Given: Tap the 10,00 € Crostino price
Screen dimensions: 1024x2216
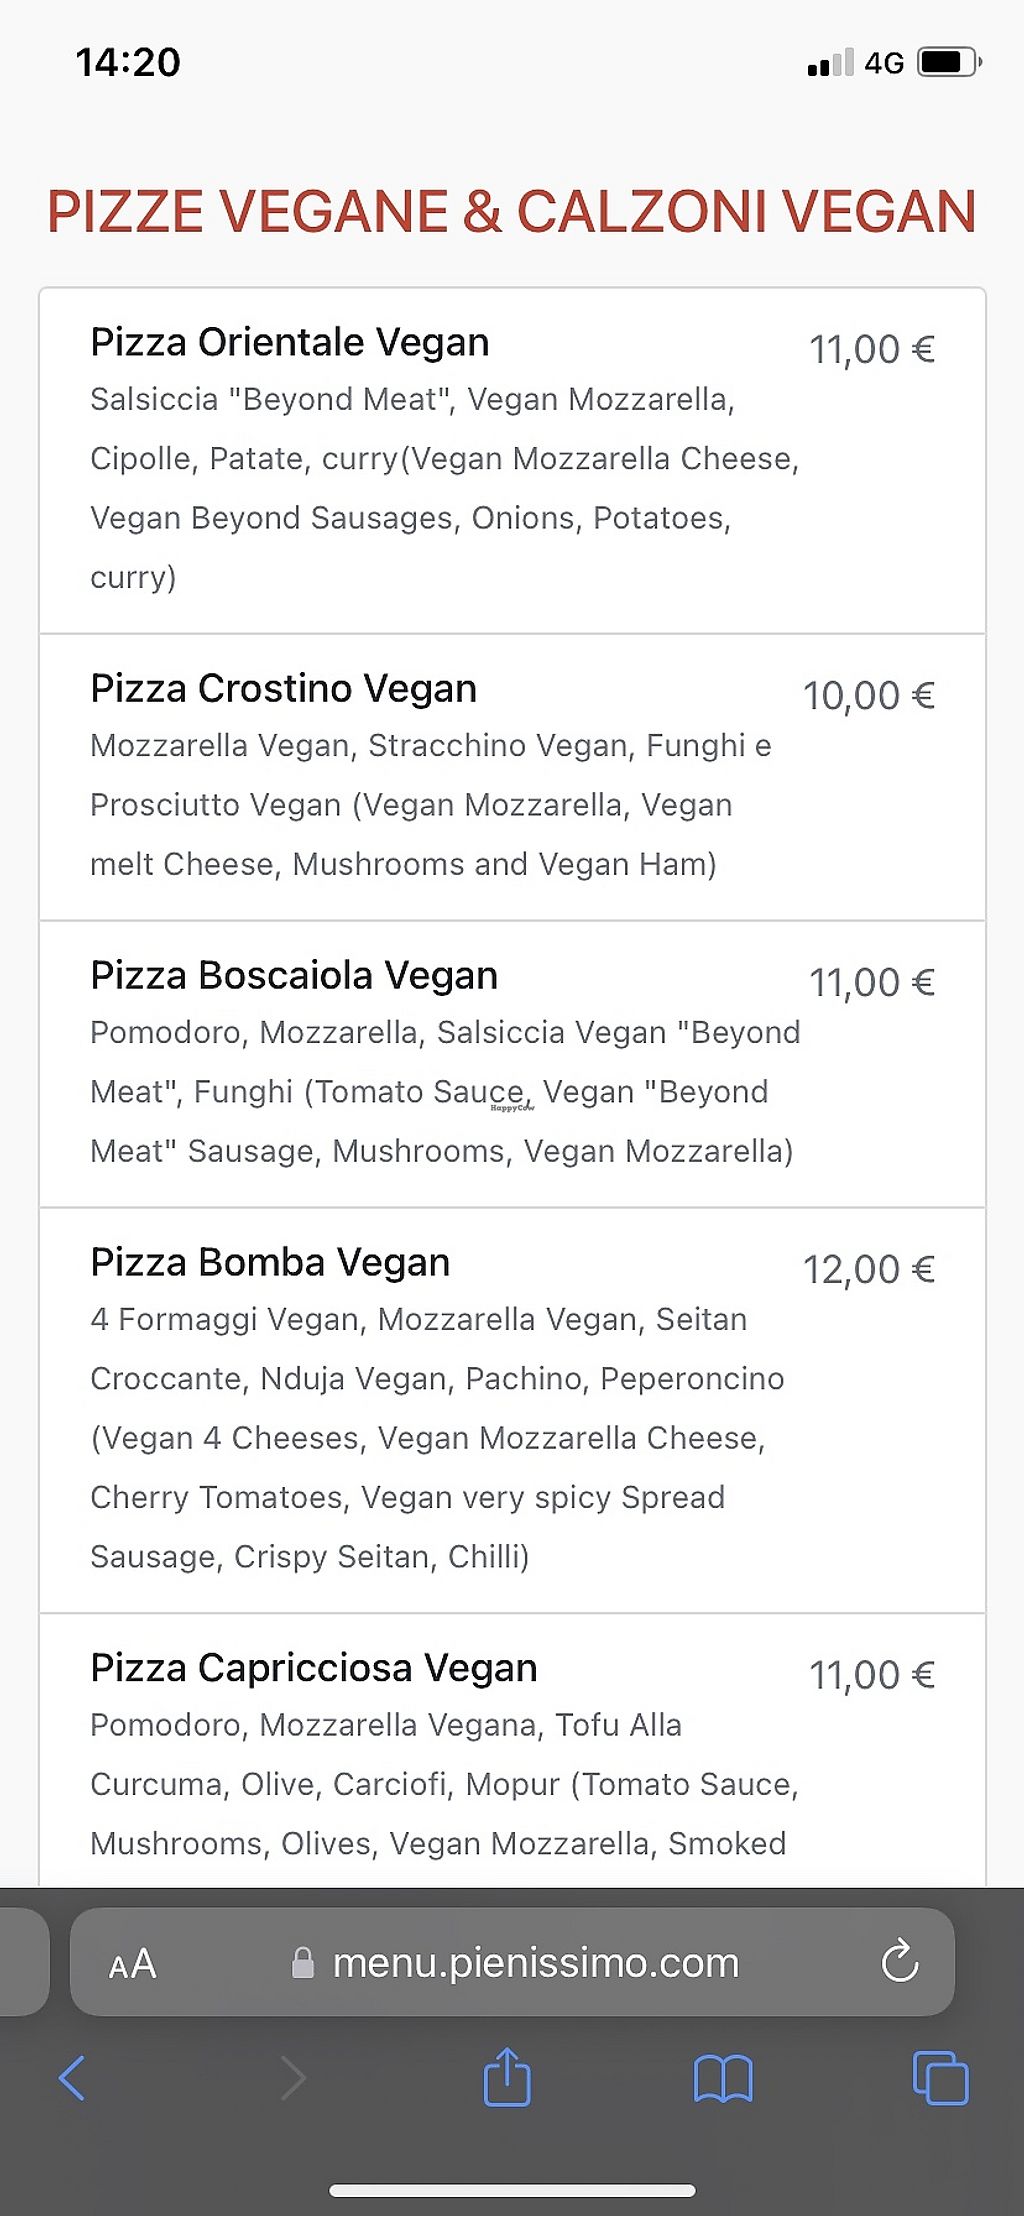Looking at the screenshot, I should click(868, 695).
